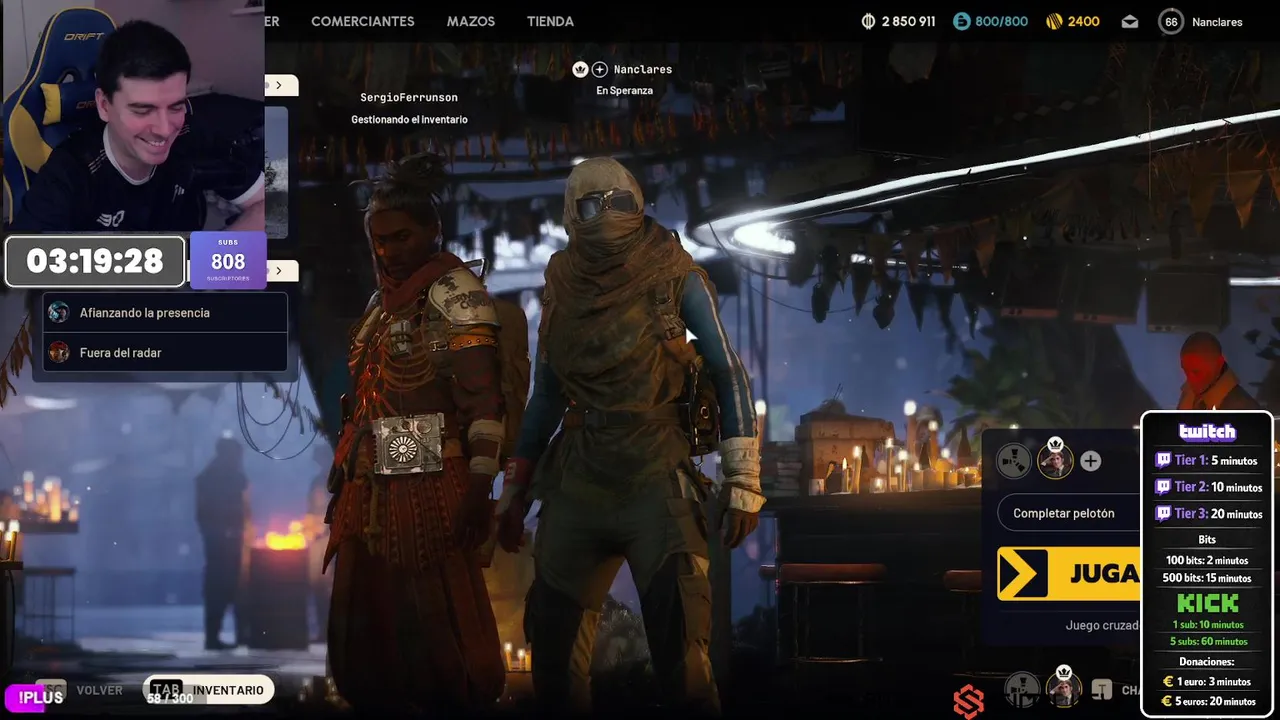1280x720 pixels.
Task: Click the 58 / 300 inventory counter
Action: [x=170, y=698]
